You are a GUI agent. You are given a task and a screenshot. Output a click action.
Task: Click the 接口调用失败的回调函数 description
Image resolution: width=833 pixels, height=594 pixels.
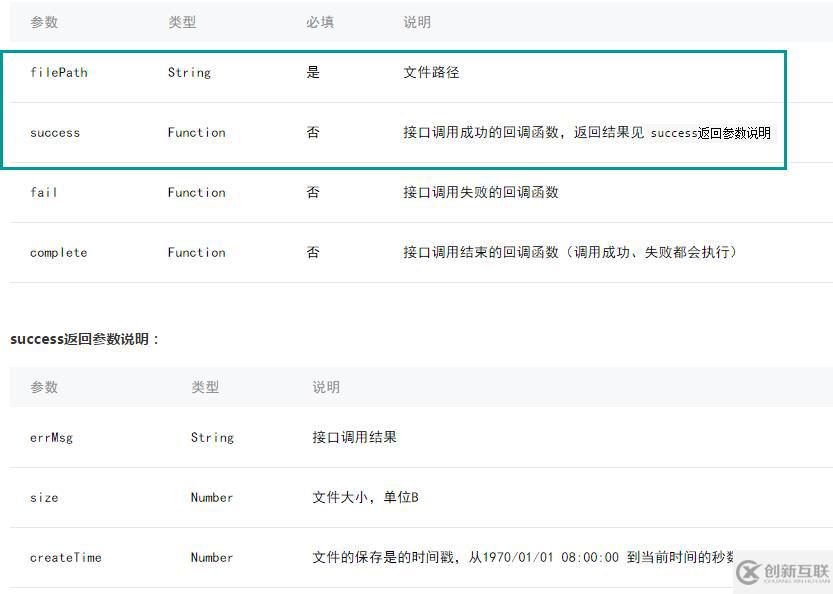click(481, 192)
